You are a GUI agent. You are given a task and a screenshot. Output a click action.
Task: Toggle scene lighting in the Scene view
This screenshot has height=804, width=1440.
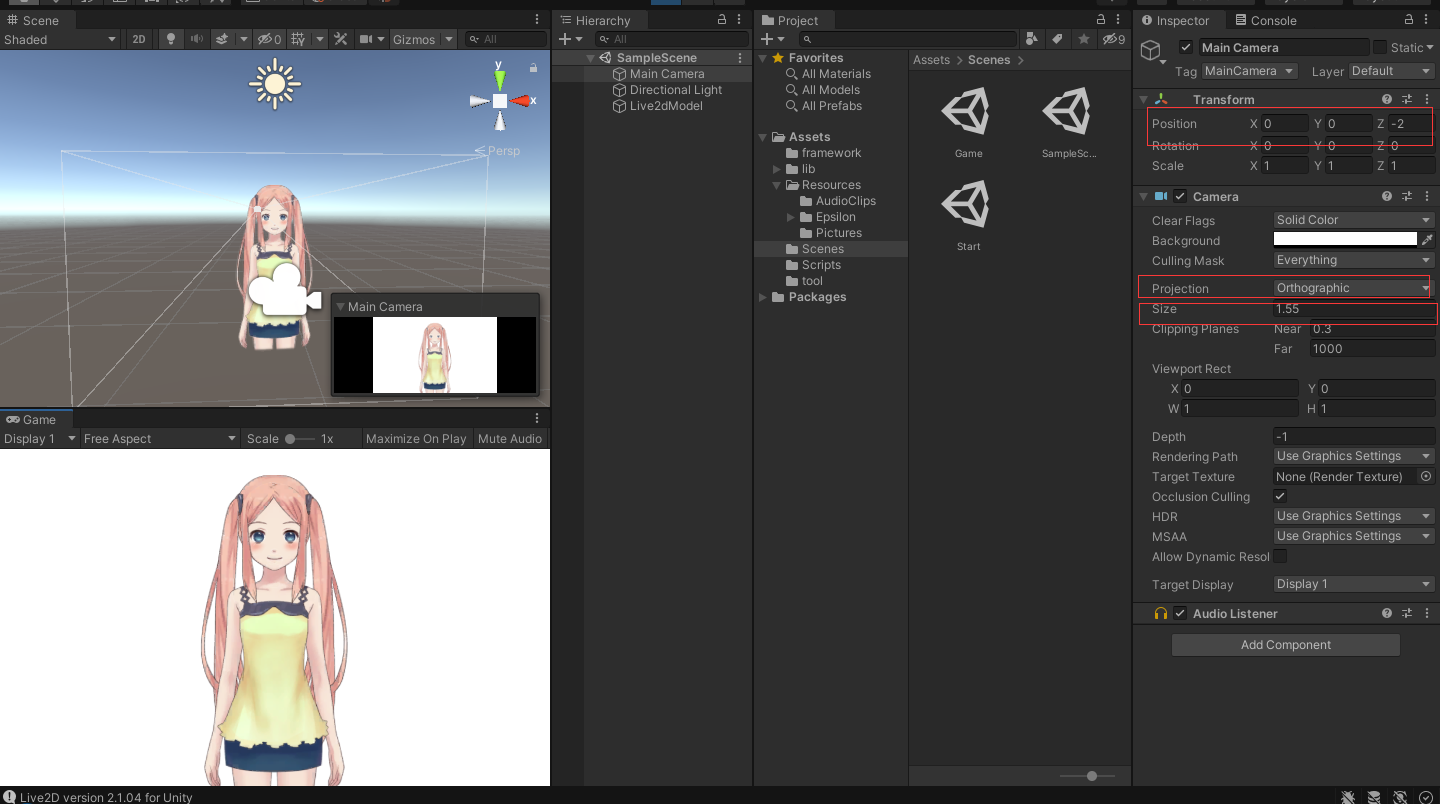pyautogui.click(x=172, y=39)
